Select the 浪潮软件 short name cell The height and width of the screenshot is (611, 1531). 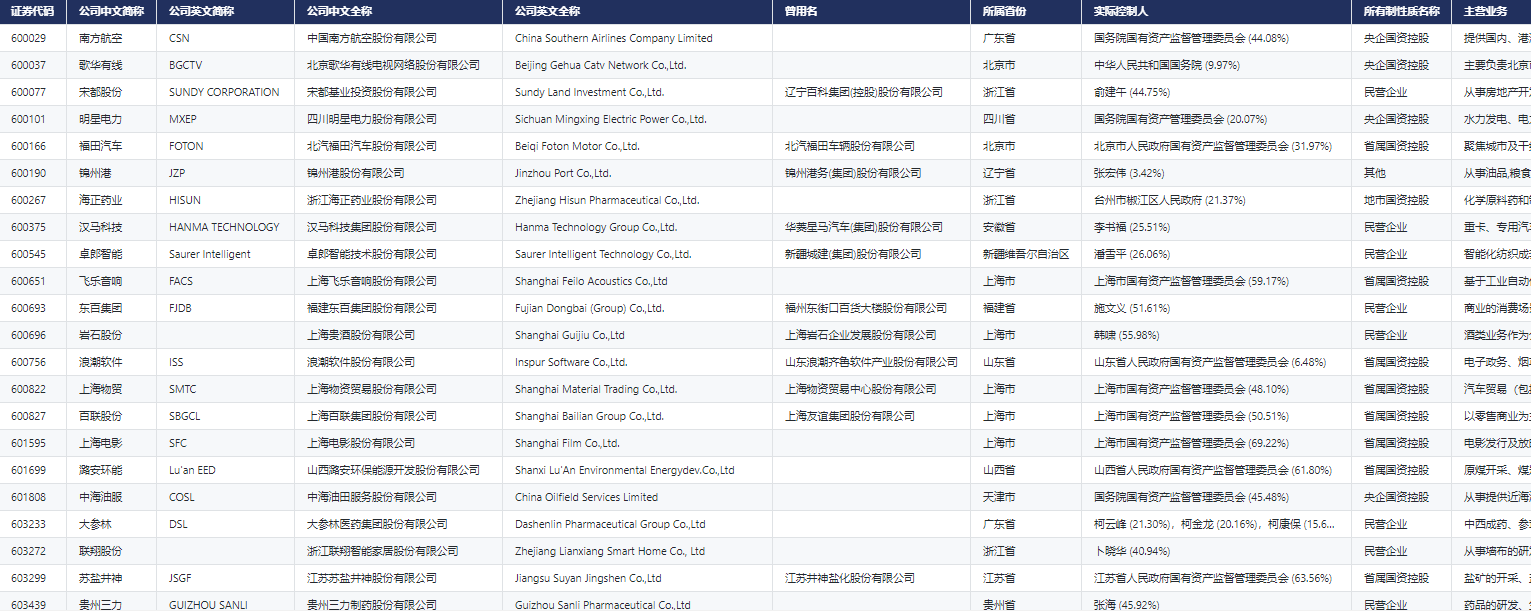[x=112, y=362]
